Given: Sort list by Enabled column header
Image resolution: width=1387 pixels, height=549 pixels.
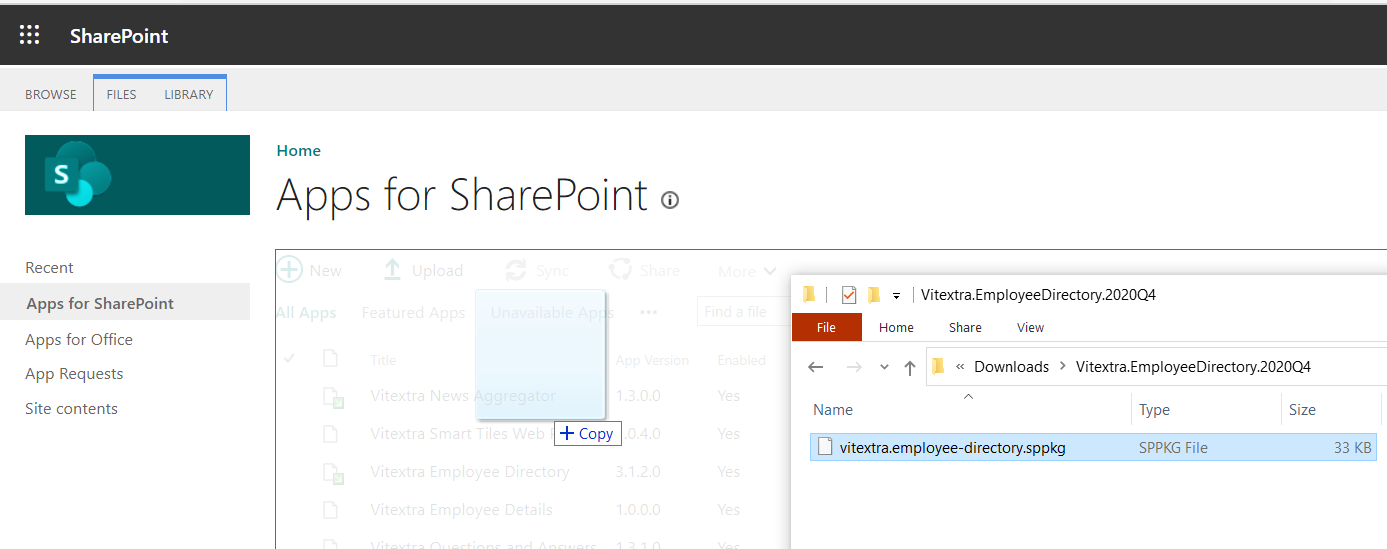Looking at the screenshot, I should (741, 360).
